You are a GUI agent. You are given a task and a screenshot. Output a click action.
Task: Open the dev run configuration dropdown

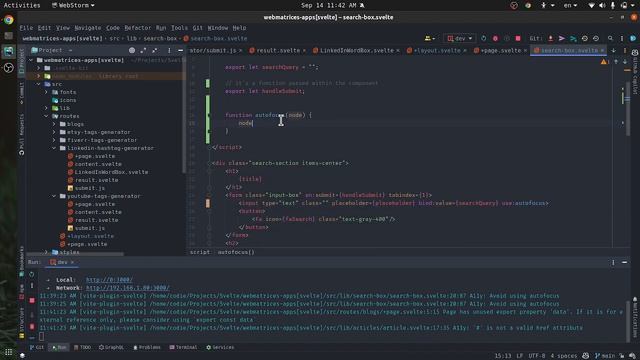pos(460,38)
